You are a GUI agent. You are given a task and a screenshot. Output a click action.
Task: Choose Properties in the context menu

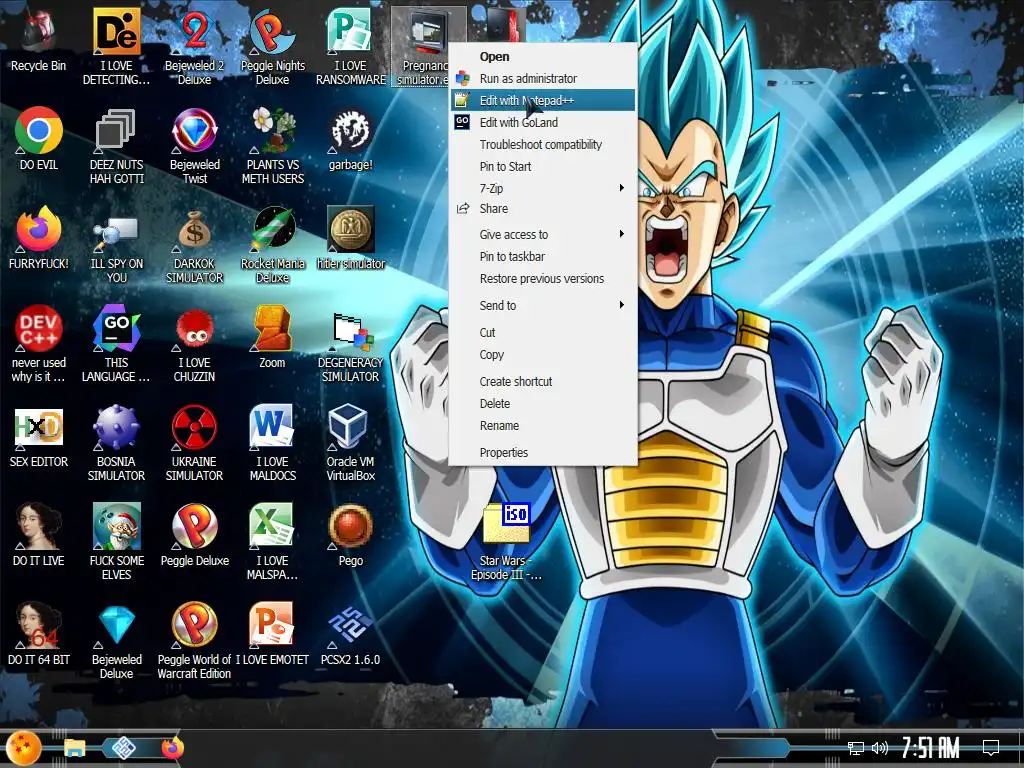(543, 453)
